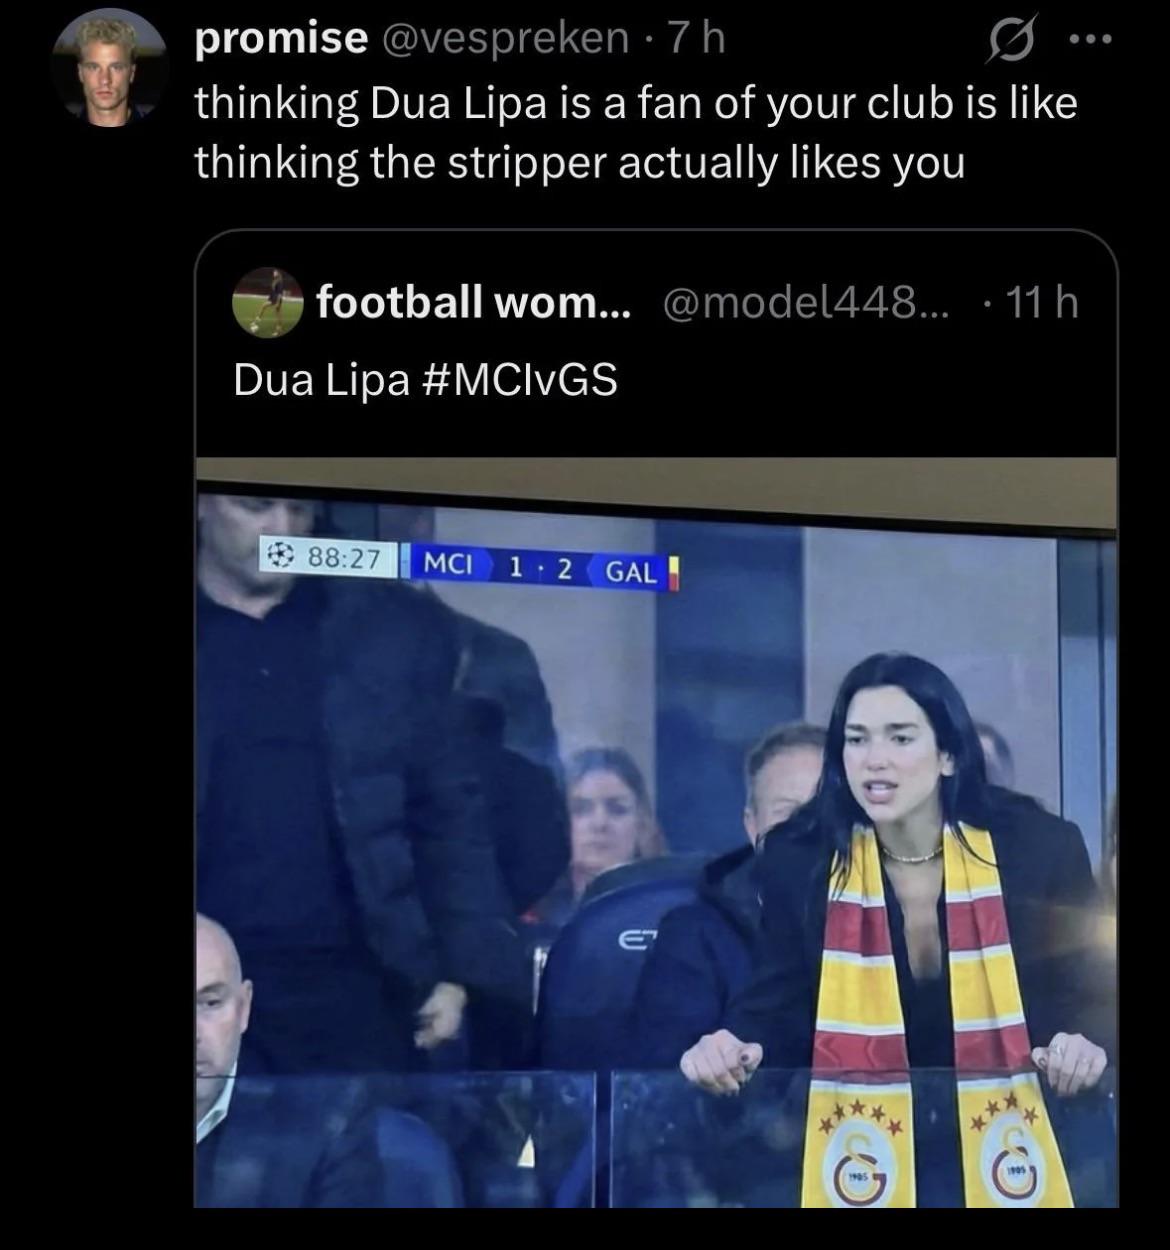Open the @model448... handle
1170x1250 pixels.
(x=804, y=300)
